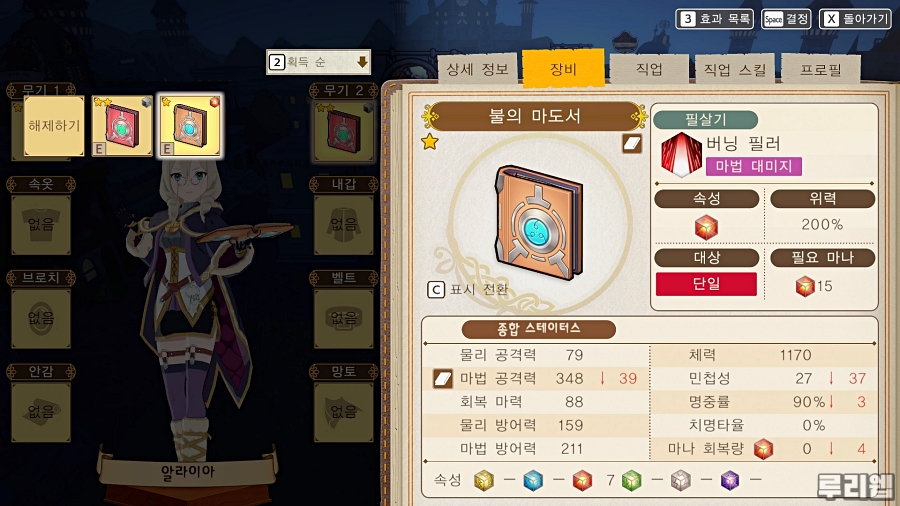Click the empty 속옷 equipment slot
This screenshot has height=506, width=900.
pyautogui.click(x=41, y=224)
